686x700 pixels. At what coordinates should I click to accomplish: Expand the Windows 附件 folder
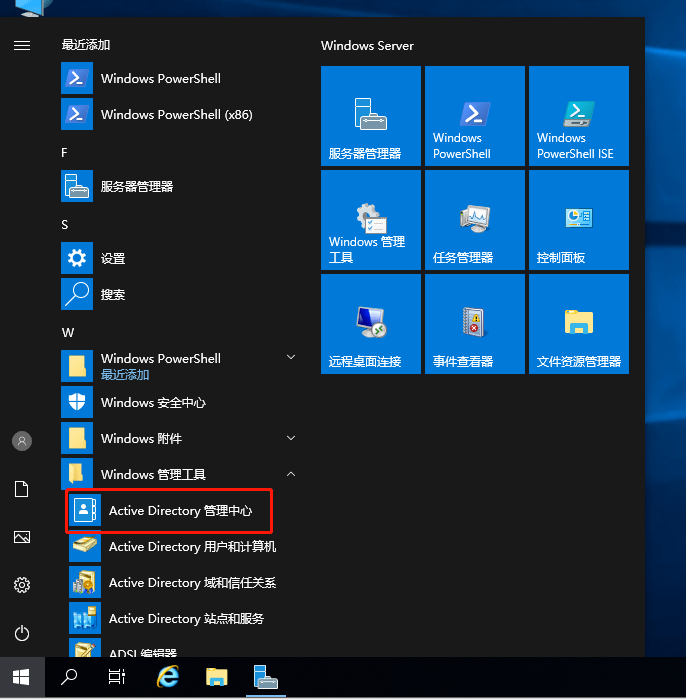[x=291, y=438]
